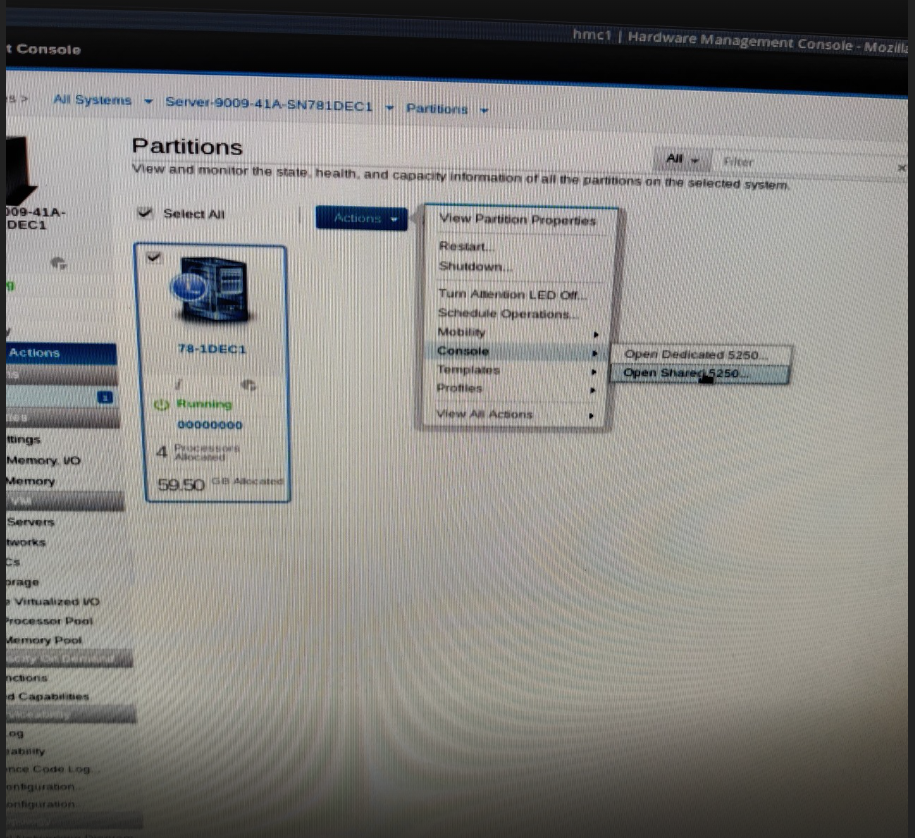Click the Partitions page heading
The height and width of the screenshot is (838, 915).
tap(187, 146)
